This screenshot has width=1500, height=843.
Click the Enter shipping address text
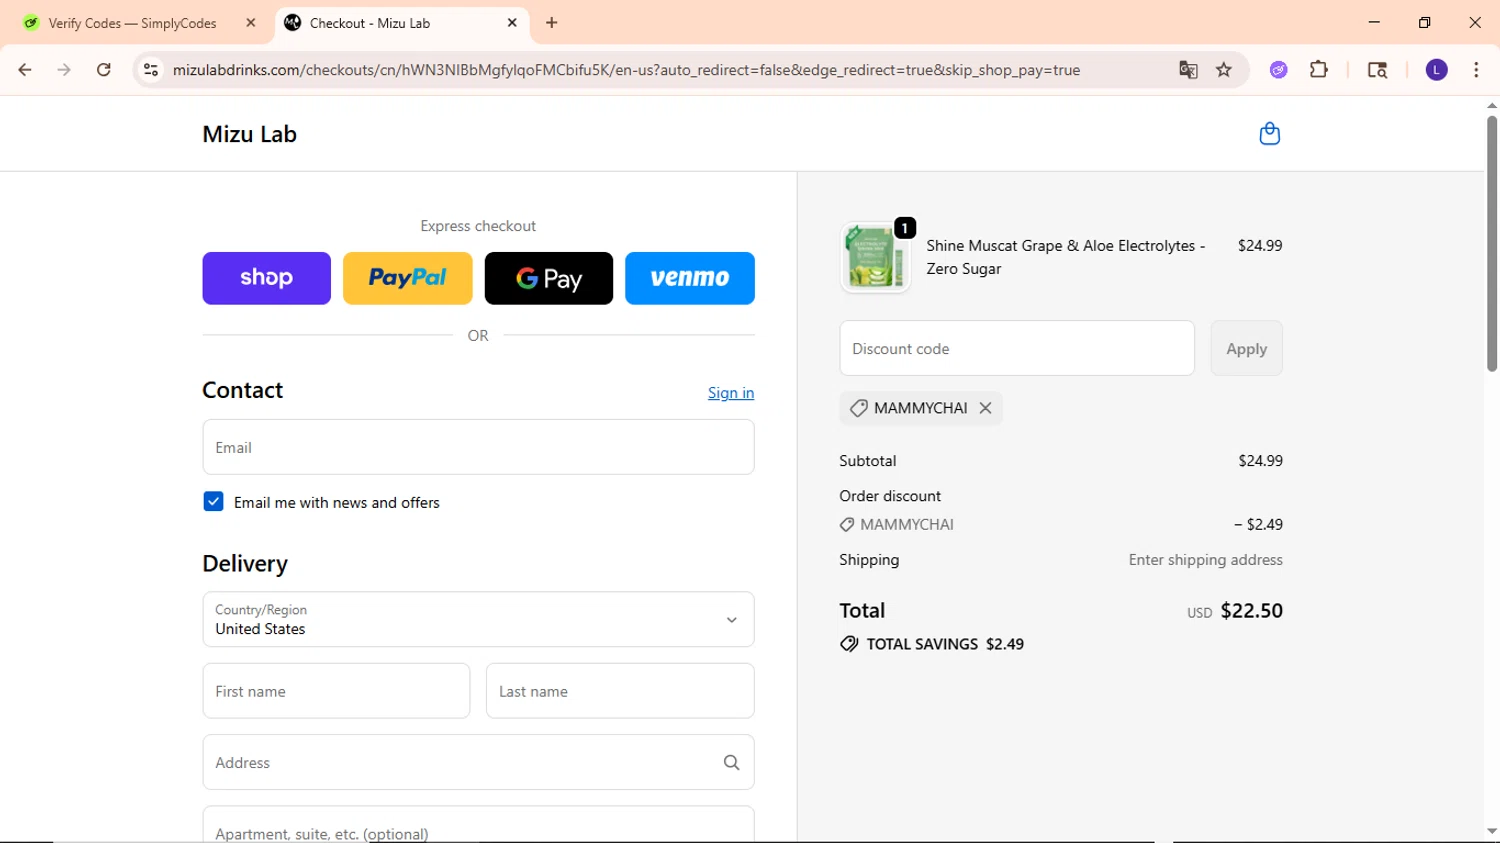(1205, 560)
